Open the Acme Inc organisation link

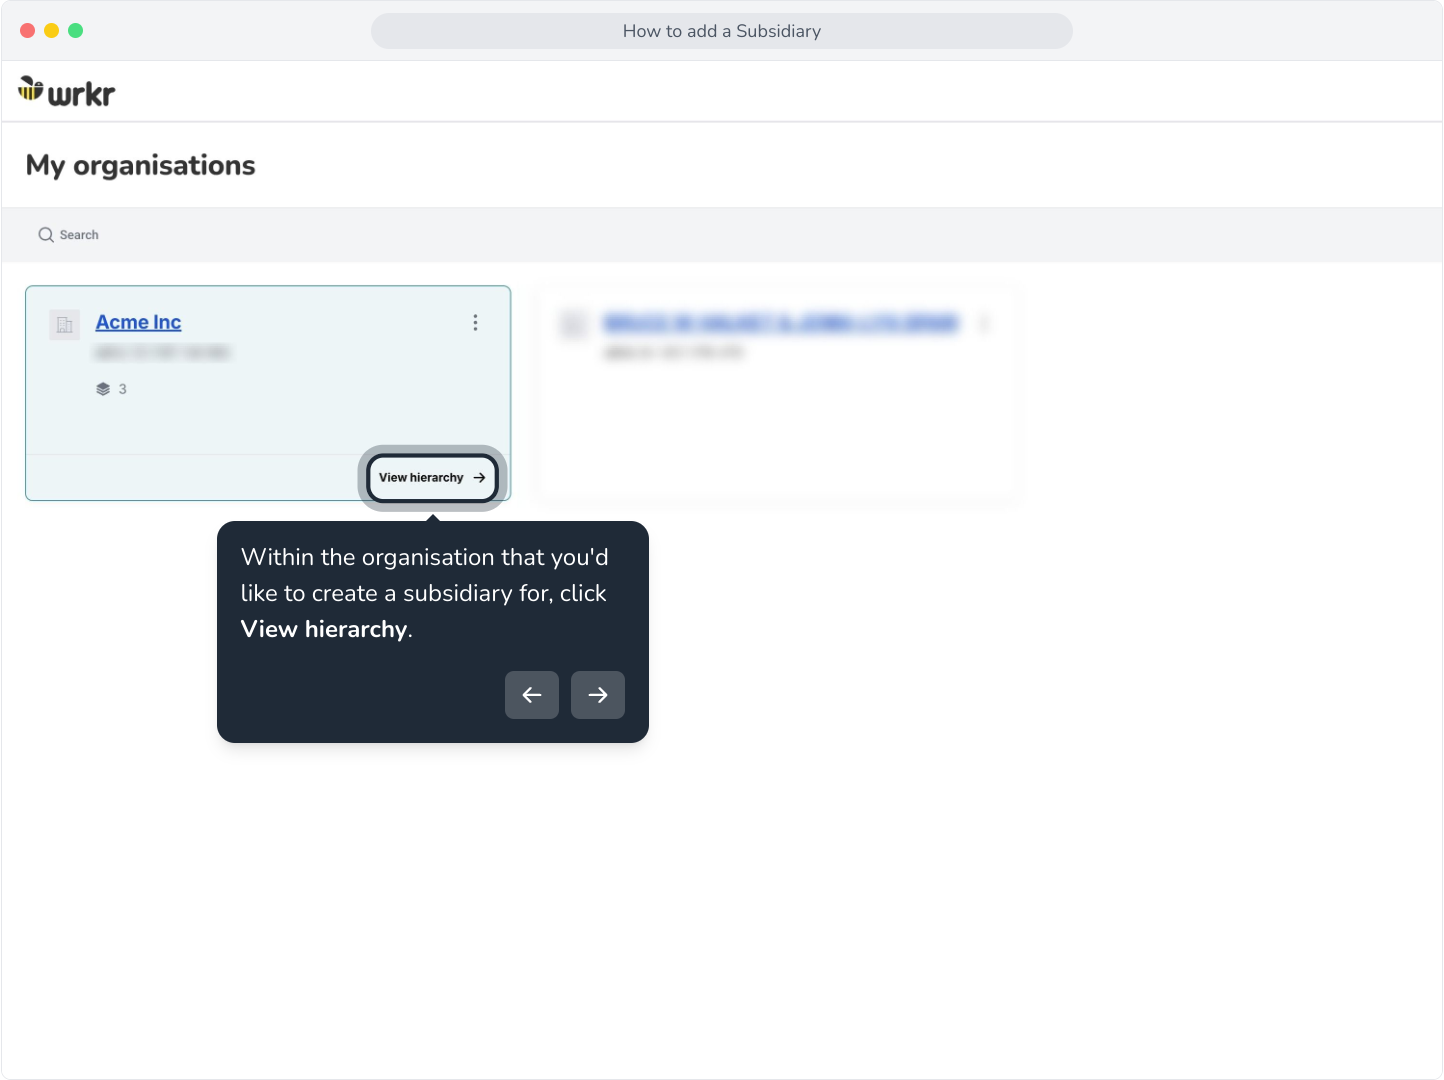(138, 322)
